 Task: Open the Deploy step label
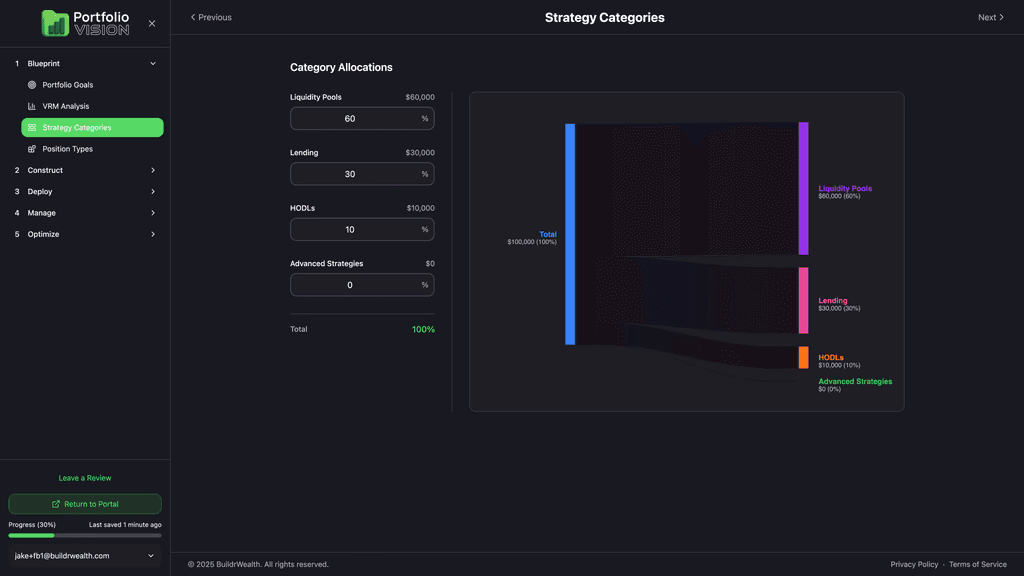pos(40,191)
